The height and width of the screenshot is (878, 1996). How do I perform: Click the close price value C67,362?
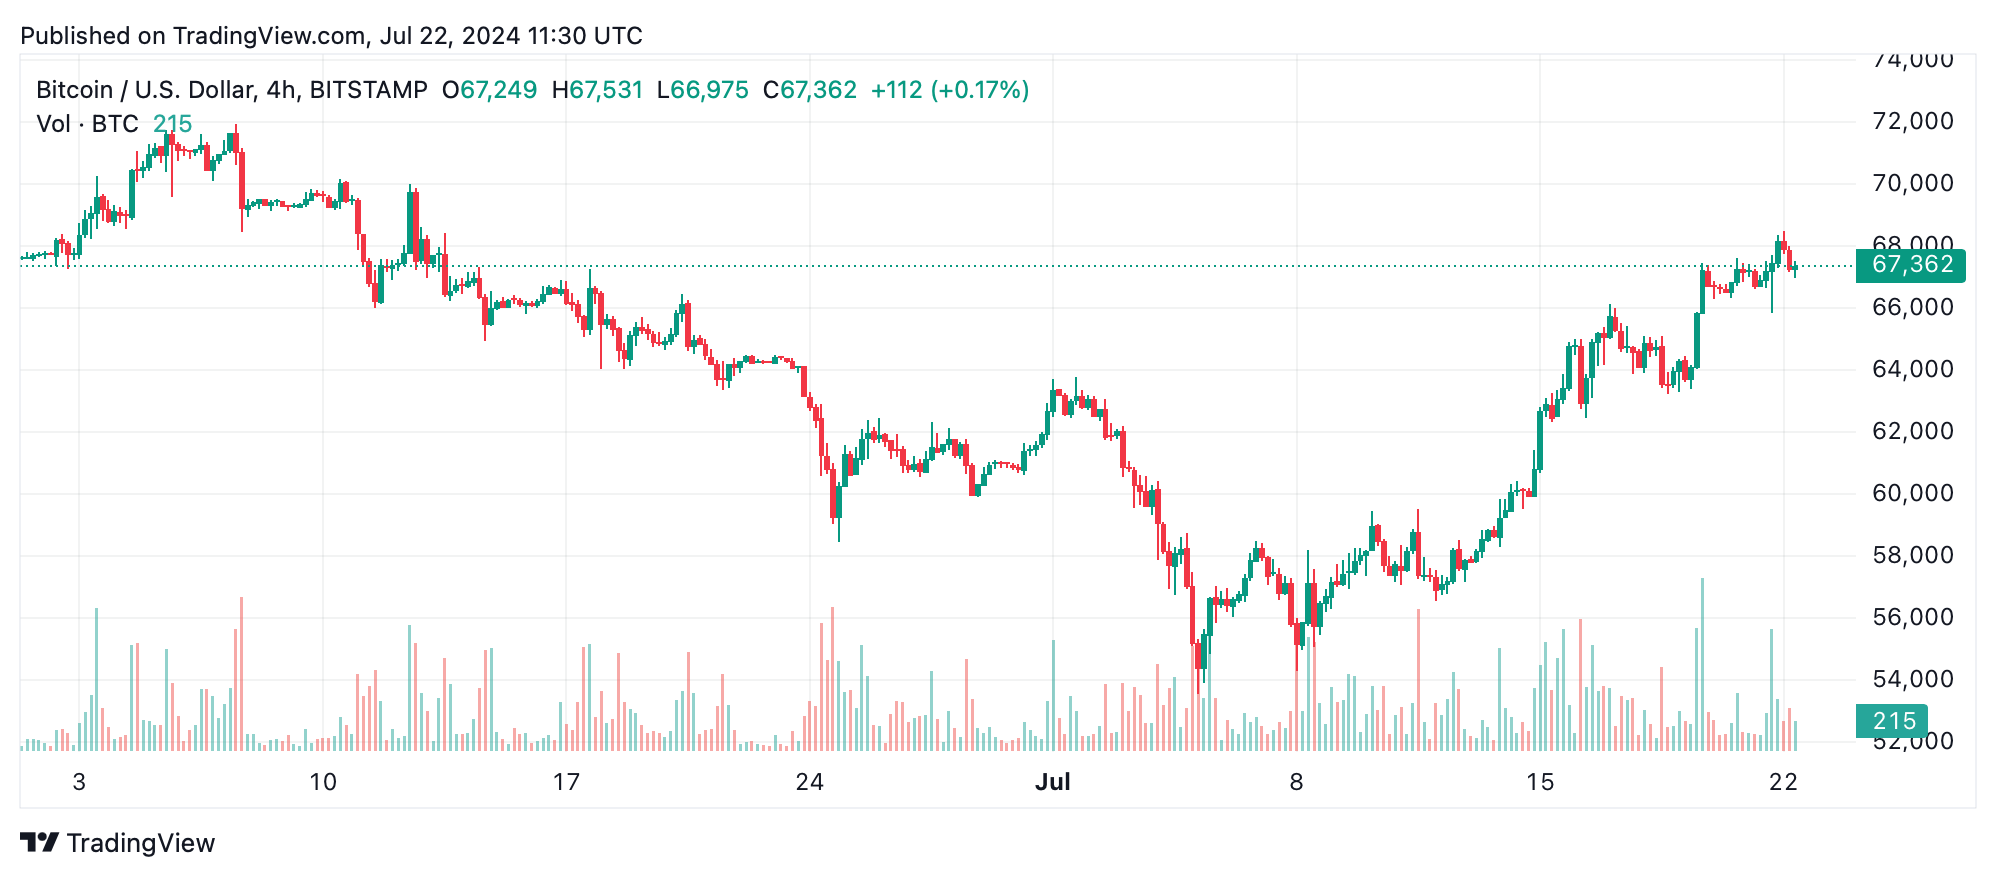pyautogui.click(x=809, y=90)
